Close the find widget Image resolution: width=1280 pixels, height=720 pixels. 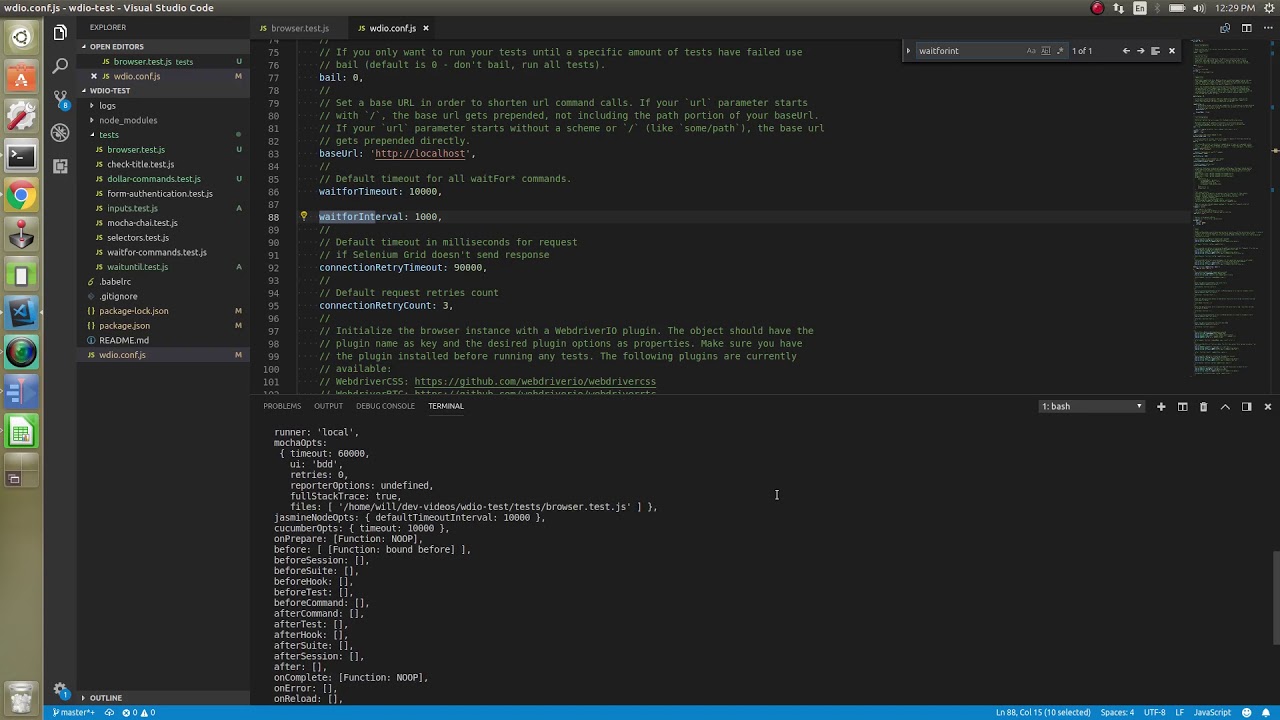pos(1172,51)
